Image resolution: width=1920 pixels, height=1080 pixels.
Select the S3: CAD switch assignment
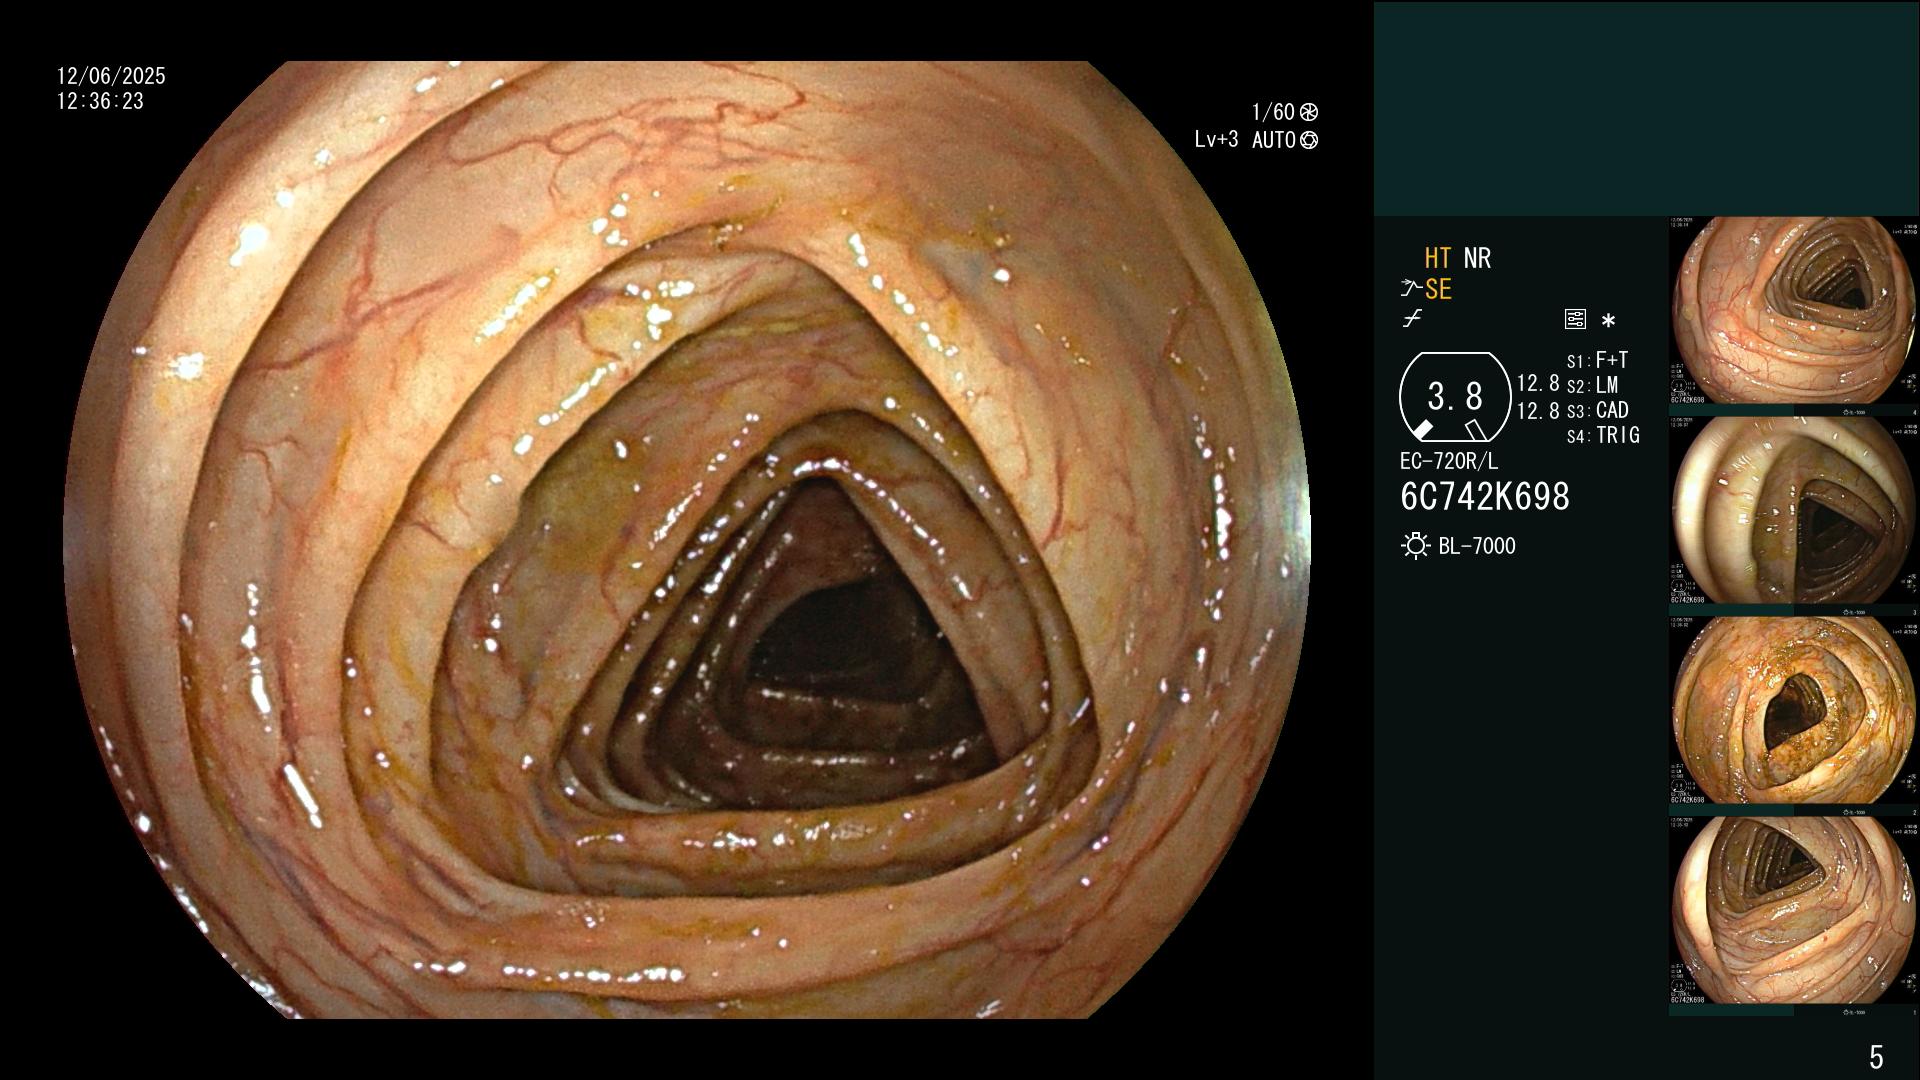[x=1597, y=410]
